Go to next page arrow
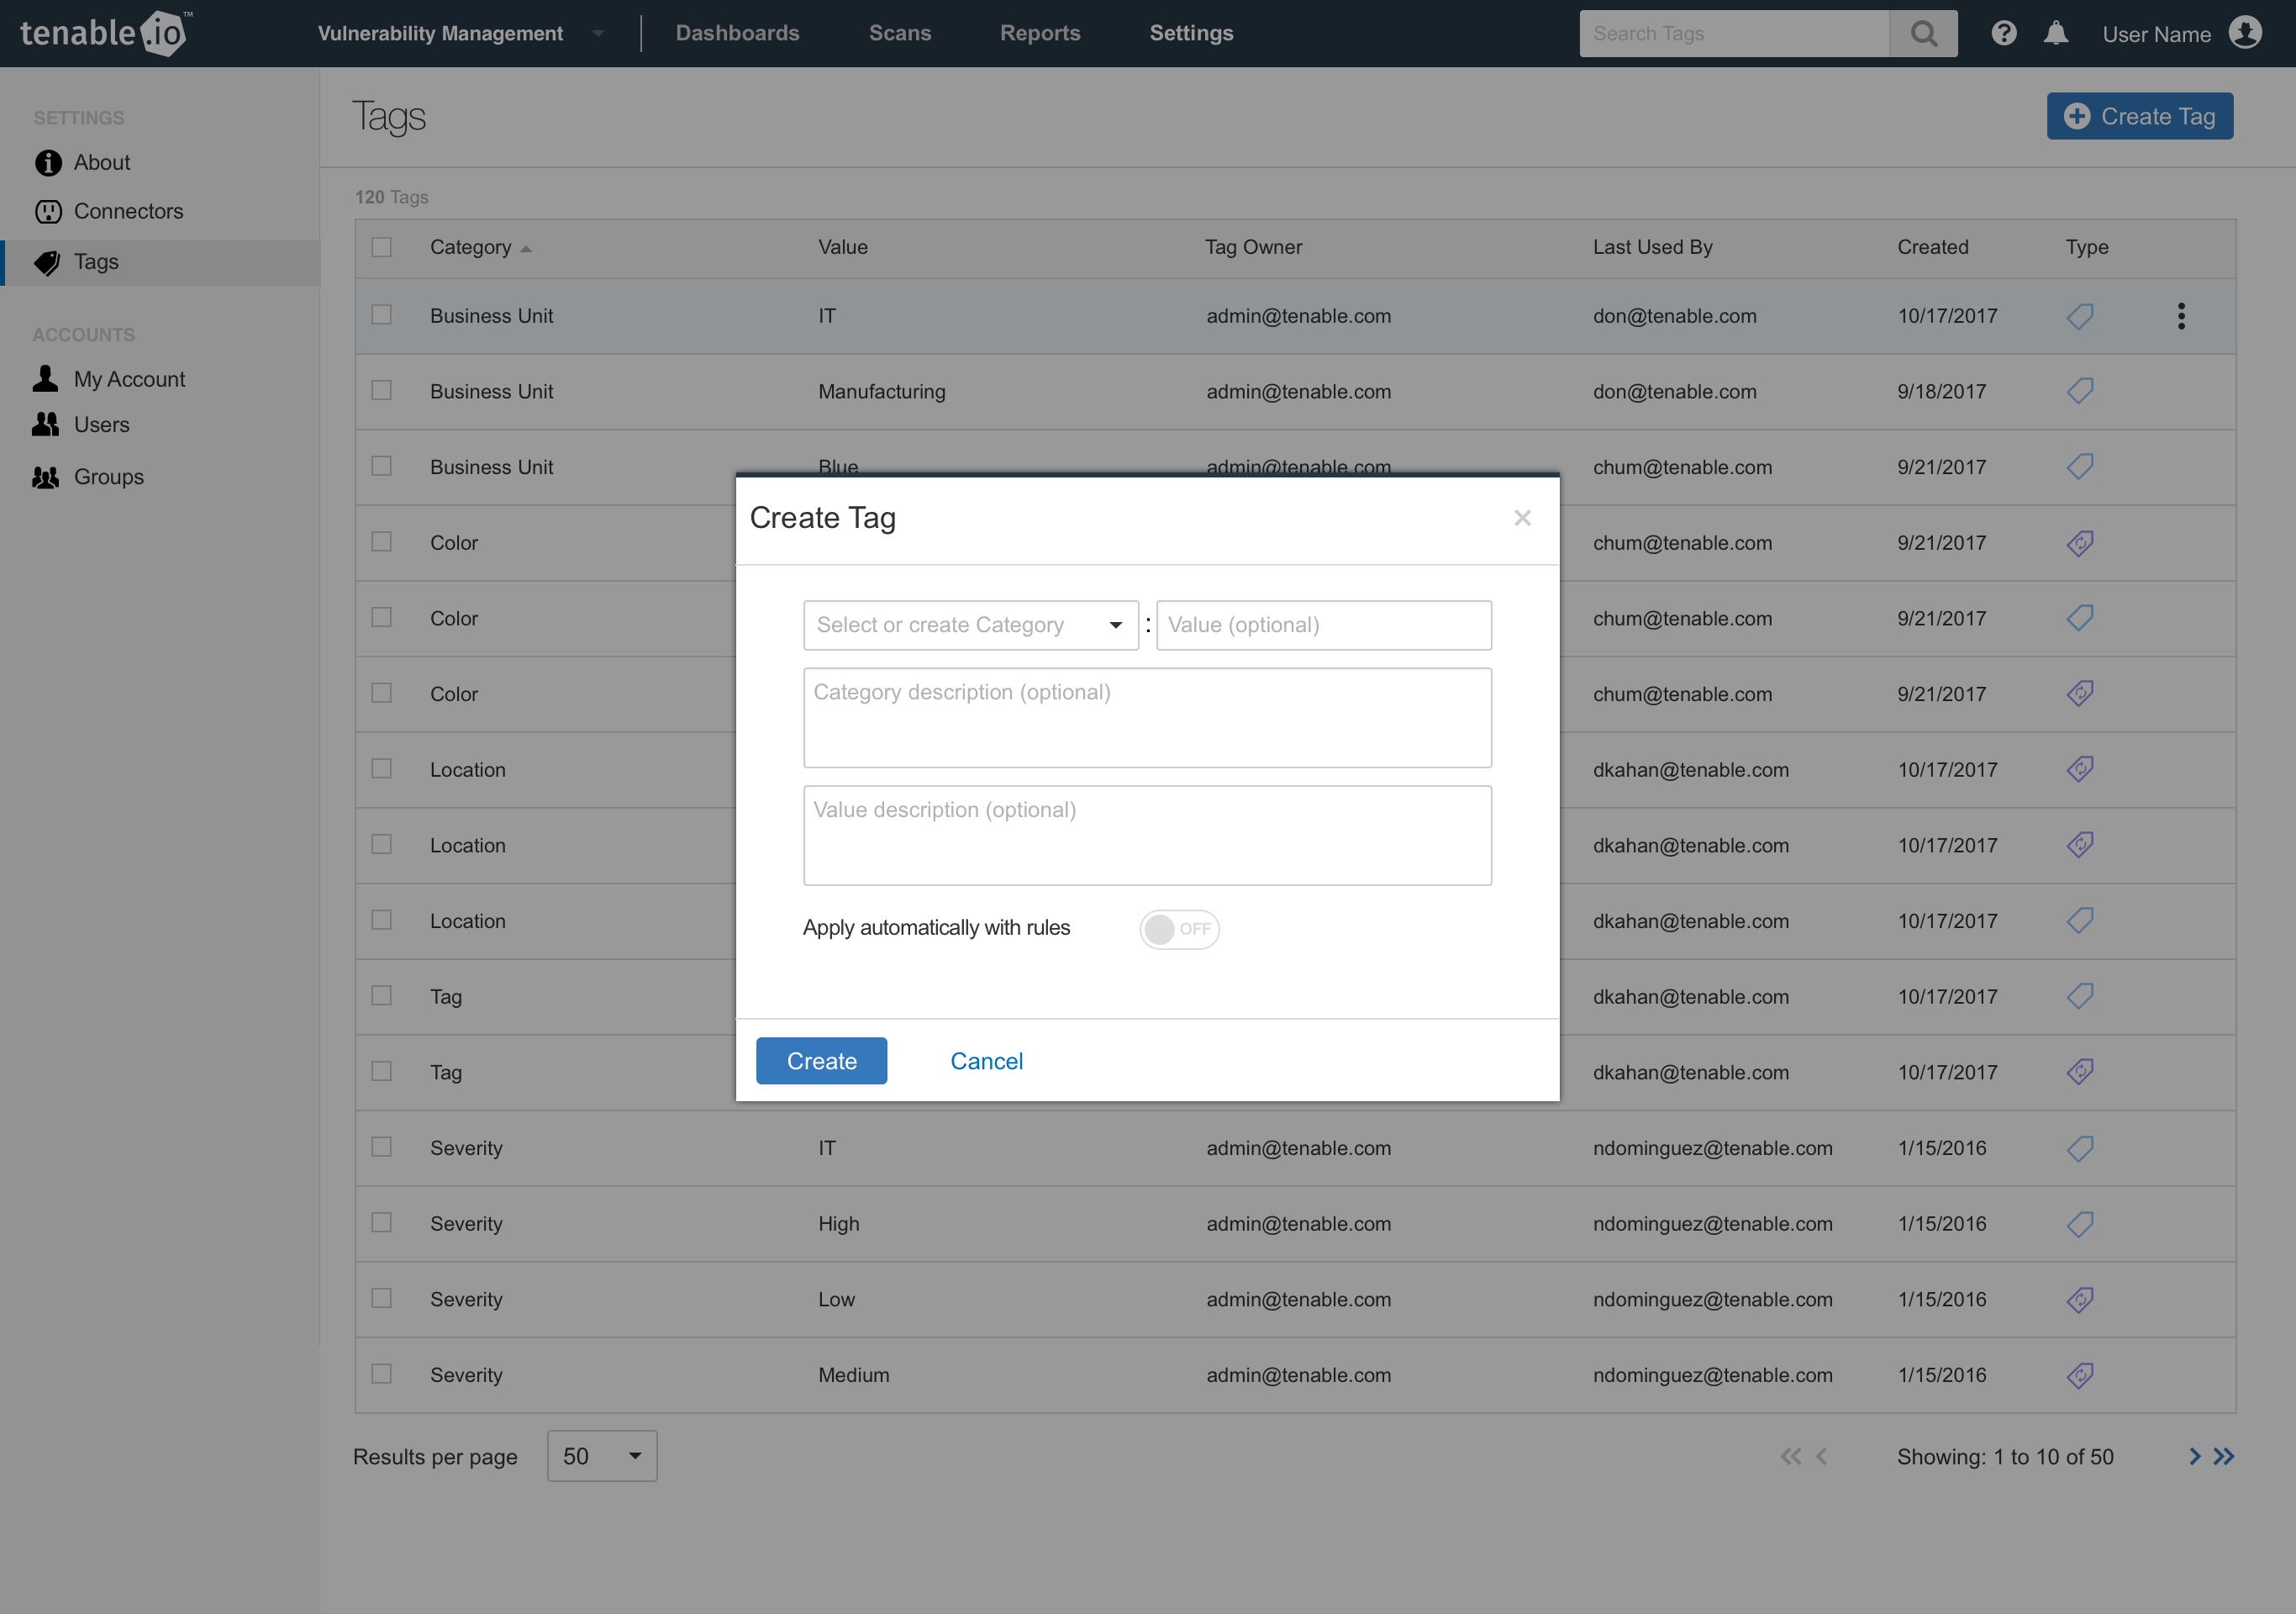The image size is (2296, 1614). point(2194,1456)
